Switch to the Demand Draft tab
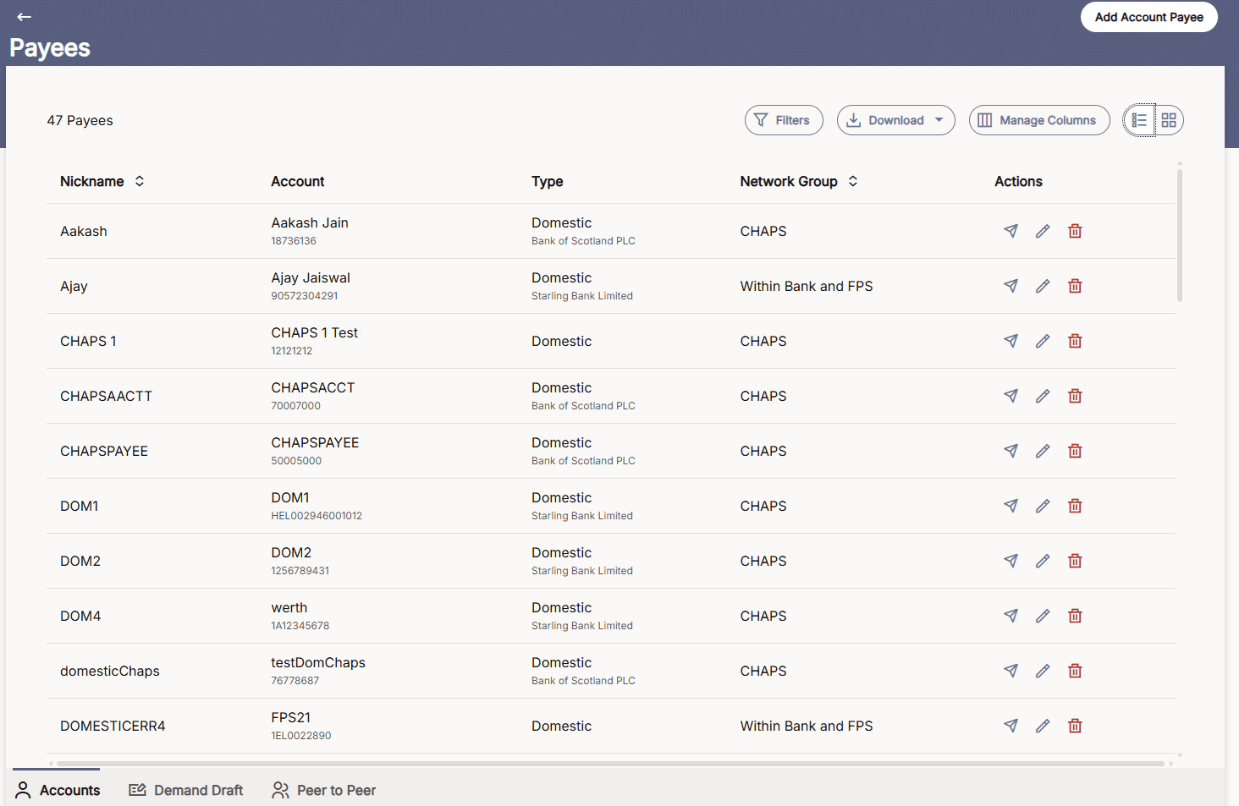 186,790
